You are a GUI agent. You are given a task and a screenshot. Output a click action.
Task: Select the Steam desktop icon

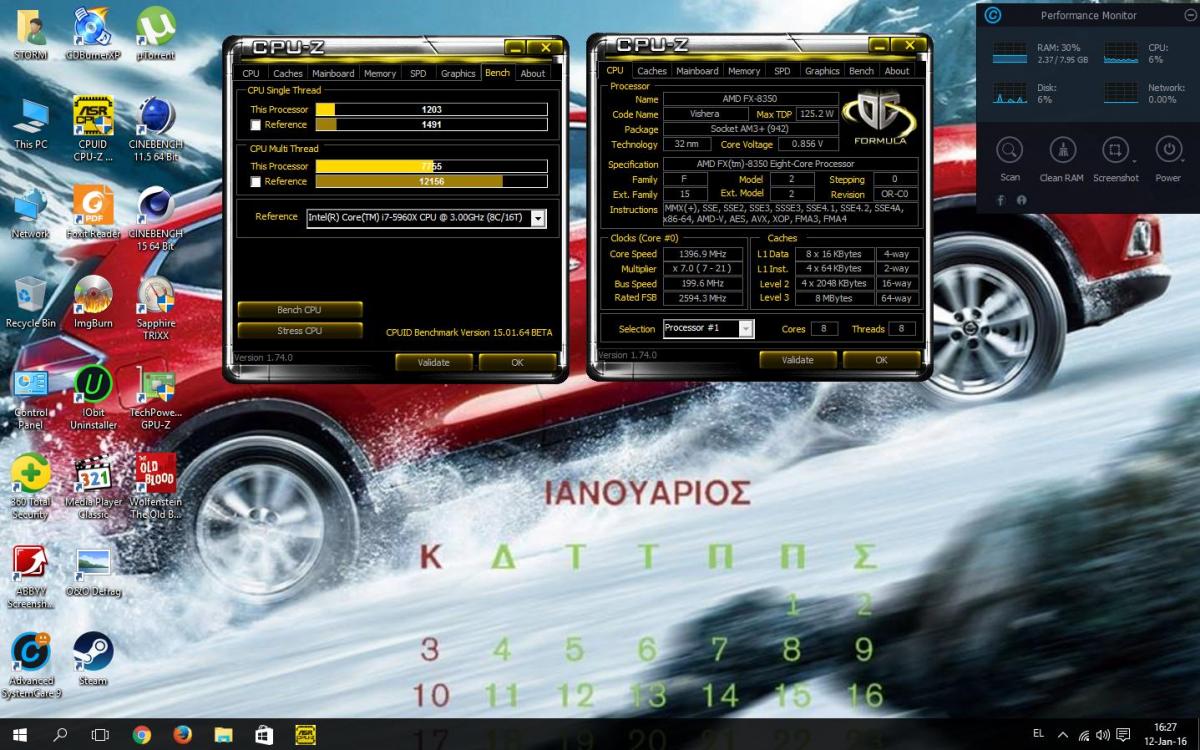point(93,660)
